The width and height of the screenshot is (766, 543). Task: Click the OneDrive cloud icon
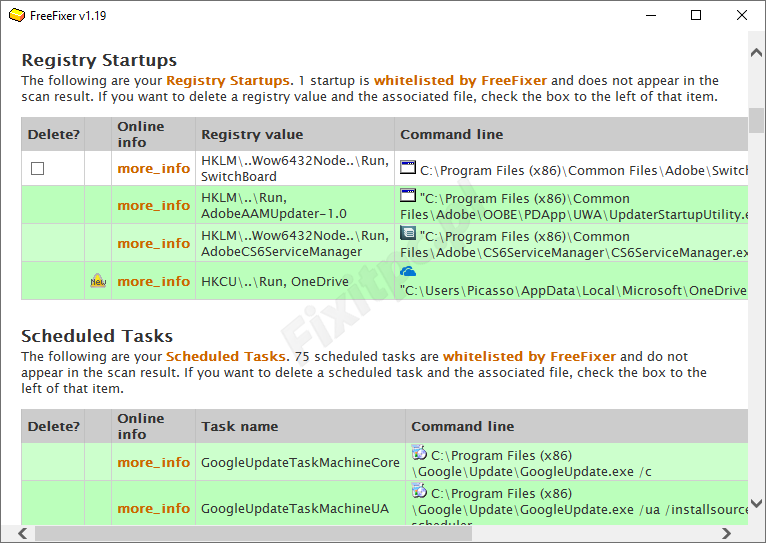tap(408, 271)
